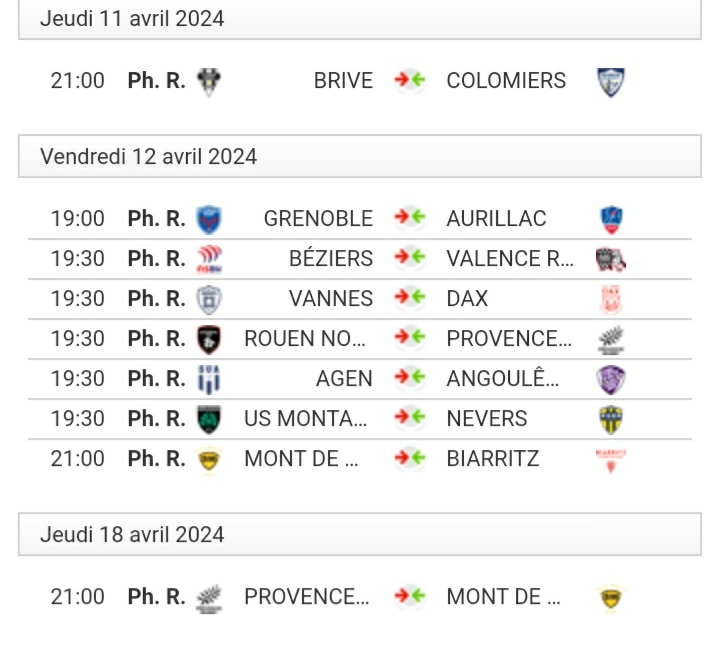Click arrows icon between Brive and Colomiers
The width and height of the screenshot is (720, 648).
pos(410,80)
